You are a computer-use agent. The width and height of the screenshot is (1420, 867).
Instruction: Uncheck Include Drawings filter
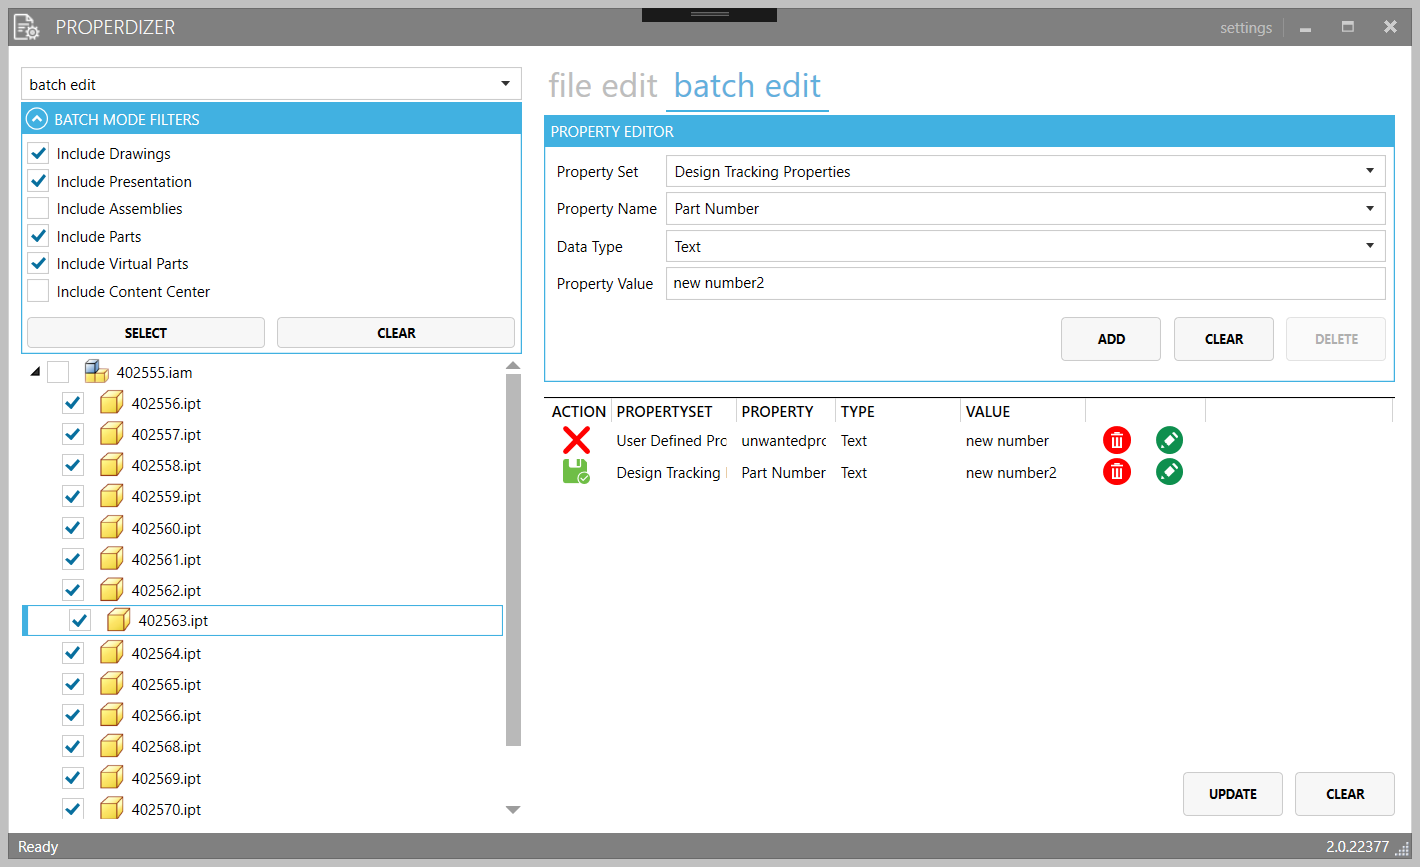tap(38, 153)
